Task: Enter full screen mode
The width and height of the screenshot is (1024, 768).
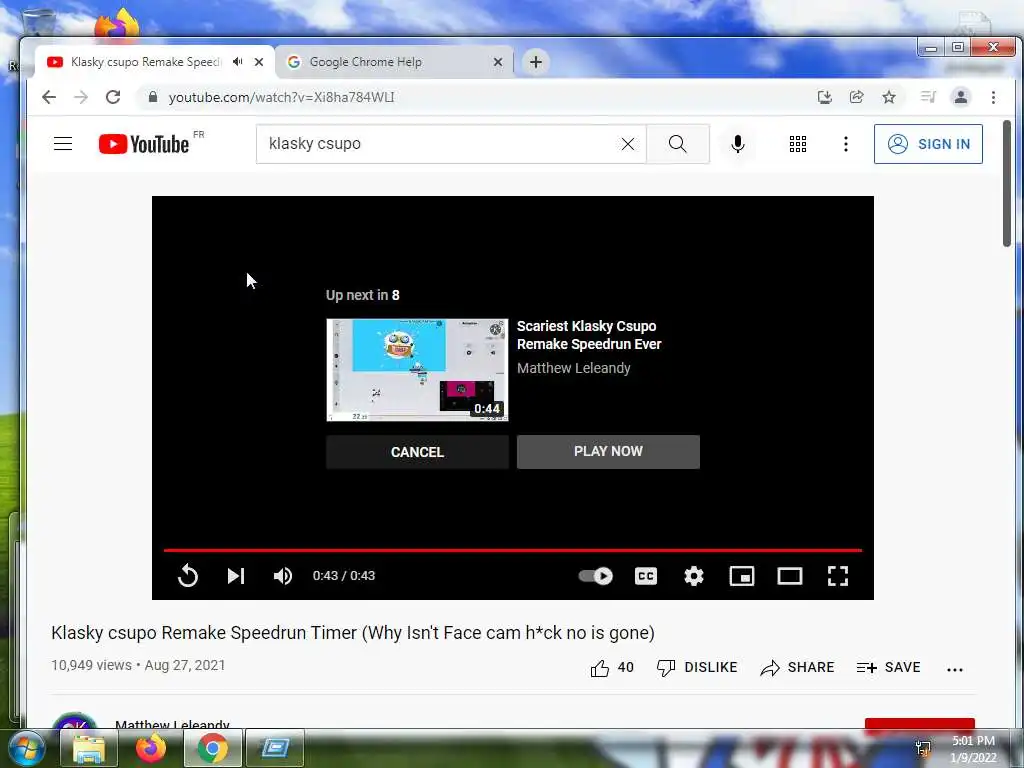Action: click(838, 576)
